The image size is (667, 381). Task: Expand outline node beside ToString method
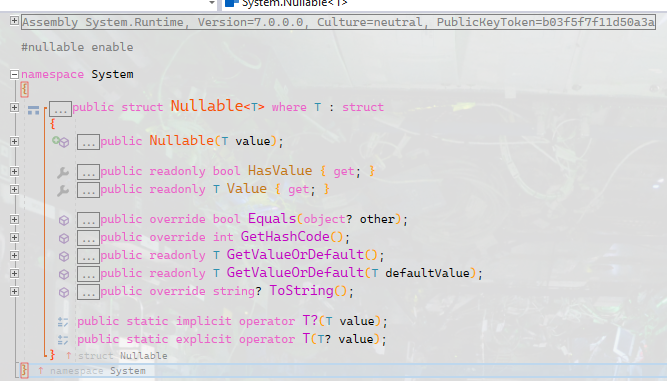click(14, 291)
